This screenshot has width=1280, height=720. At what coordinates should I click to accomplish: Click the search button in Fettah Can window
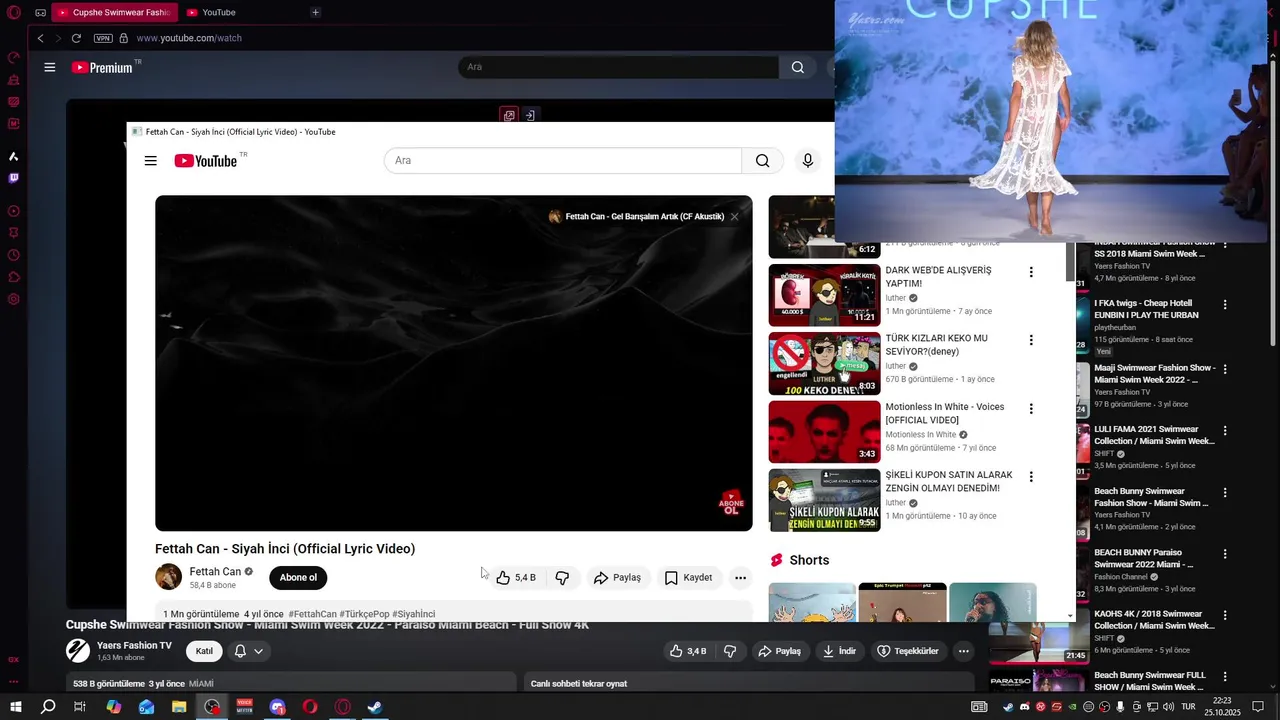763,161
